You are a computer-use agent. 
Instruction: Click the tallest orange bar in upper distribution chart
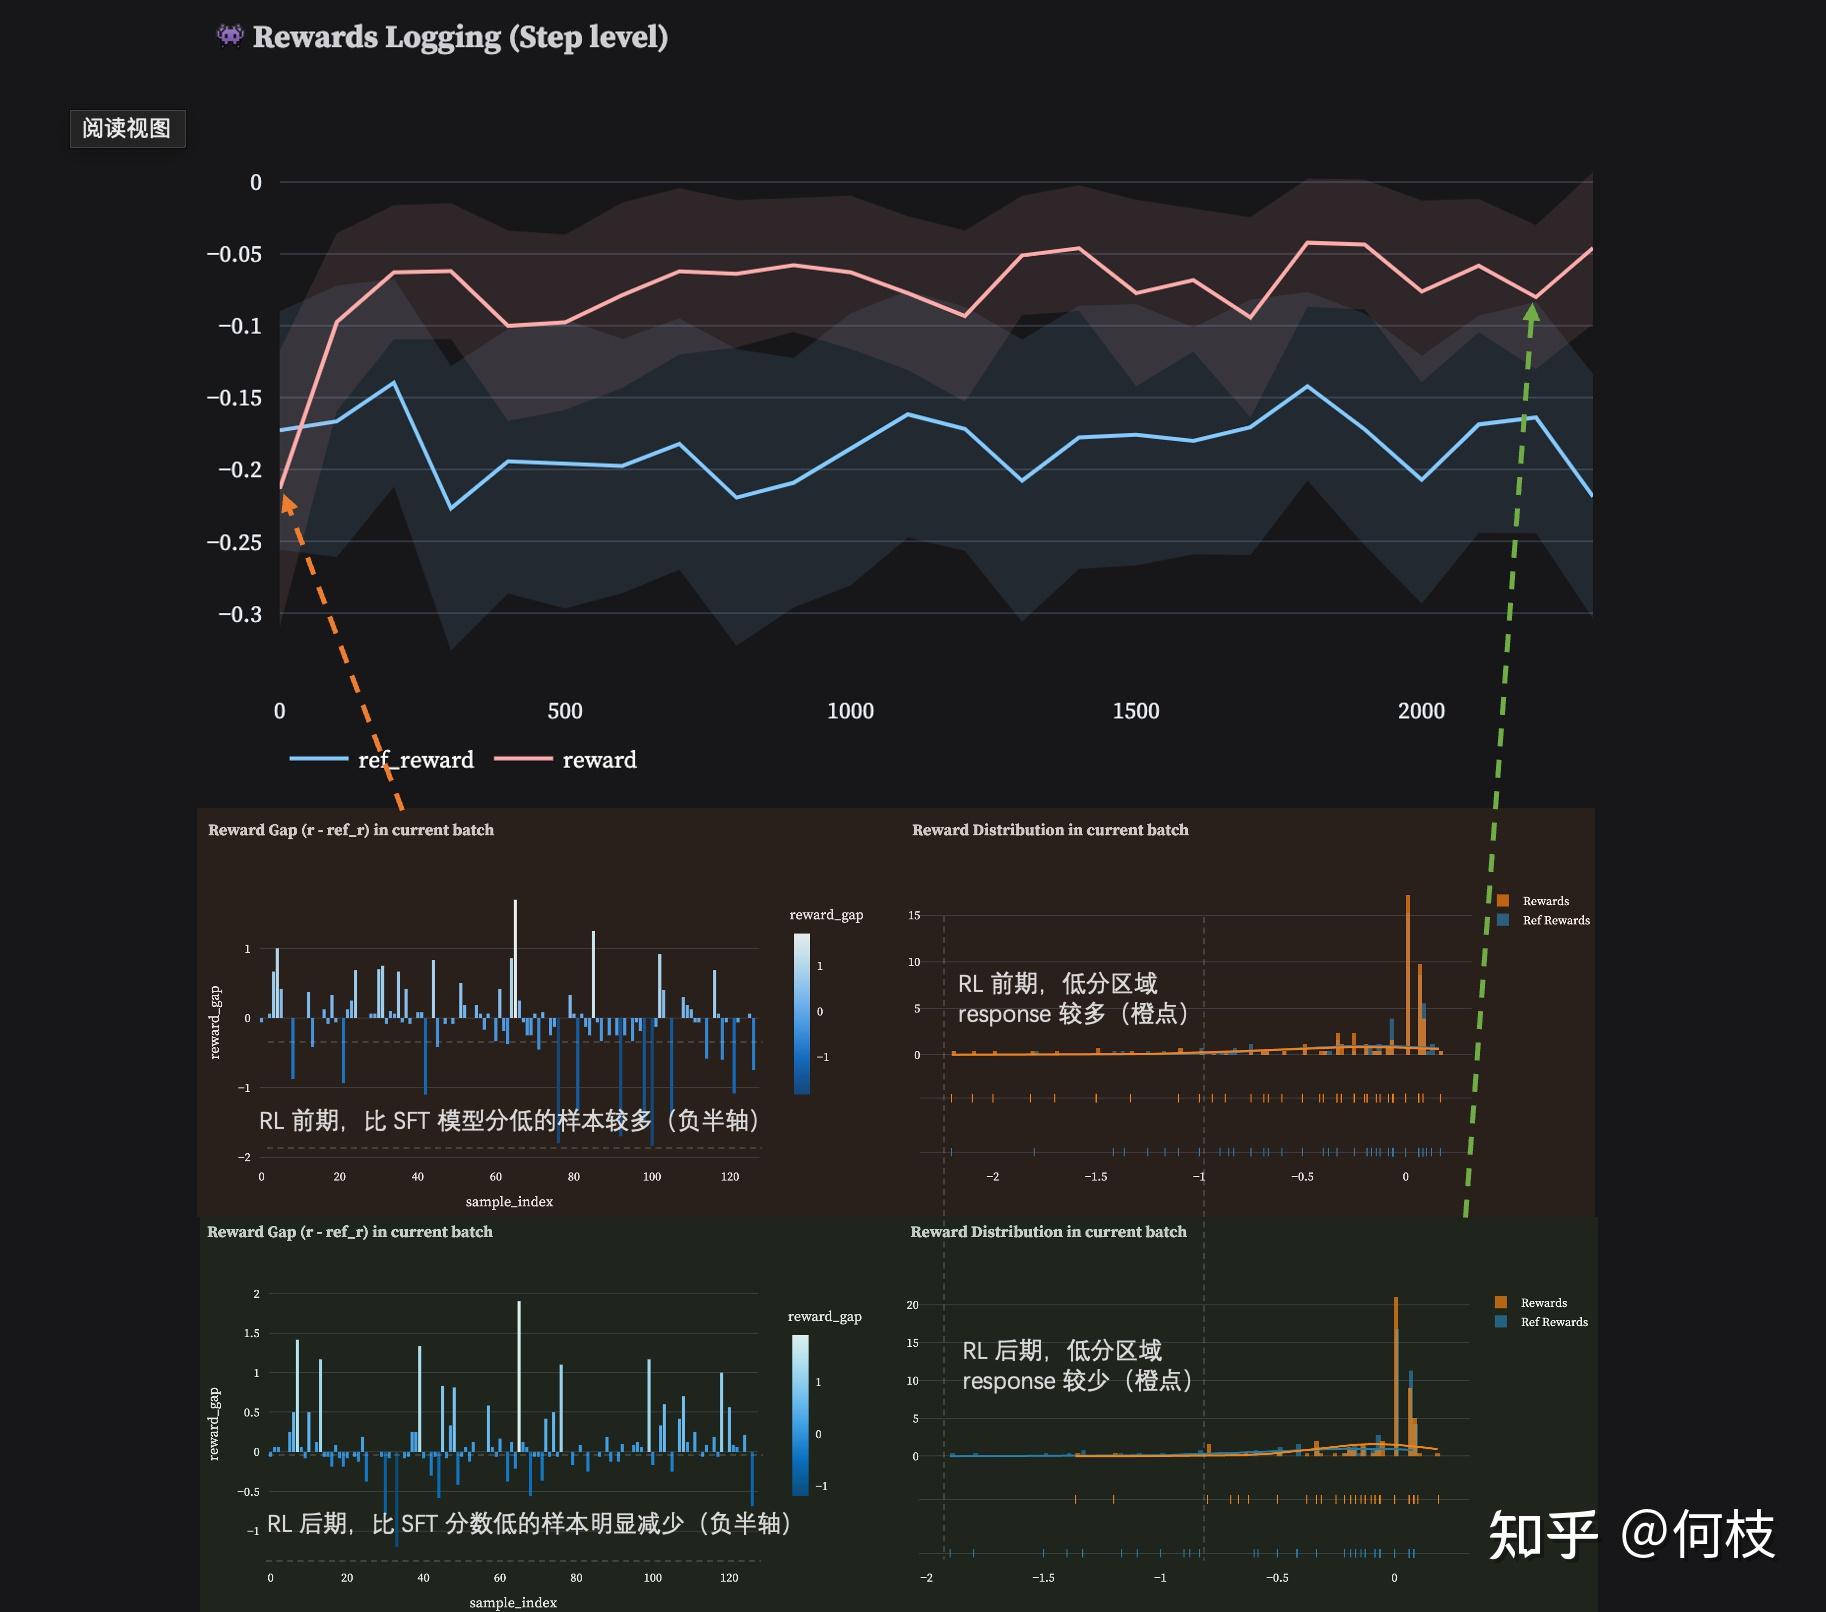pyautogui.click(x=1408, y=974)
